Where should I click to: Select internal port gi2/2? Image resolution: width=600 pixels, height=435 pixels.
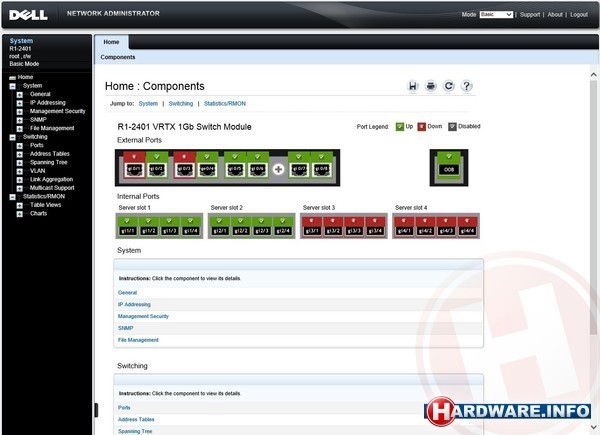(241, 226)
